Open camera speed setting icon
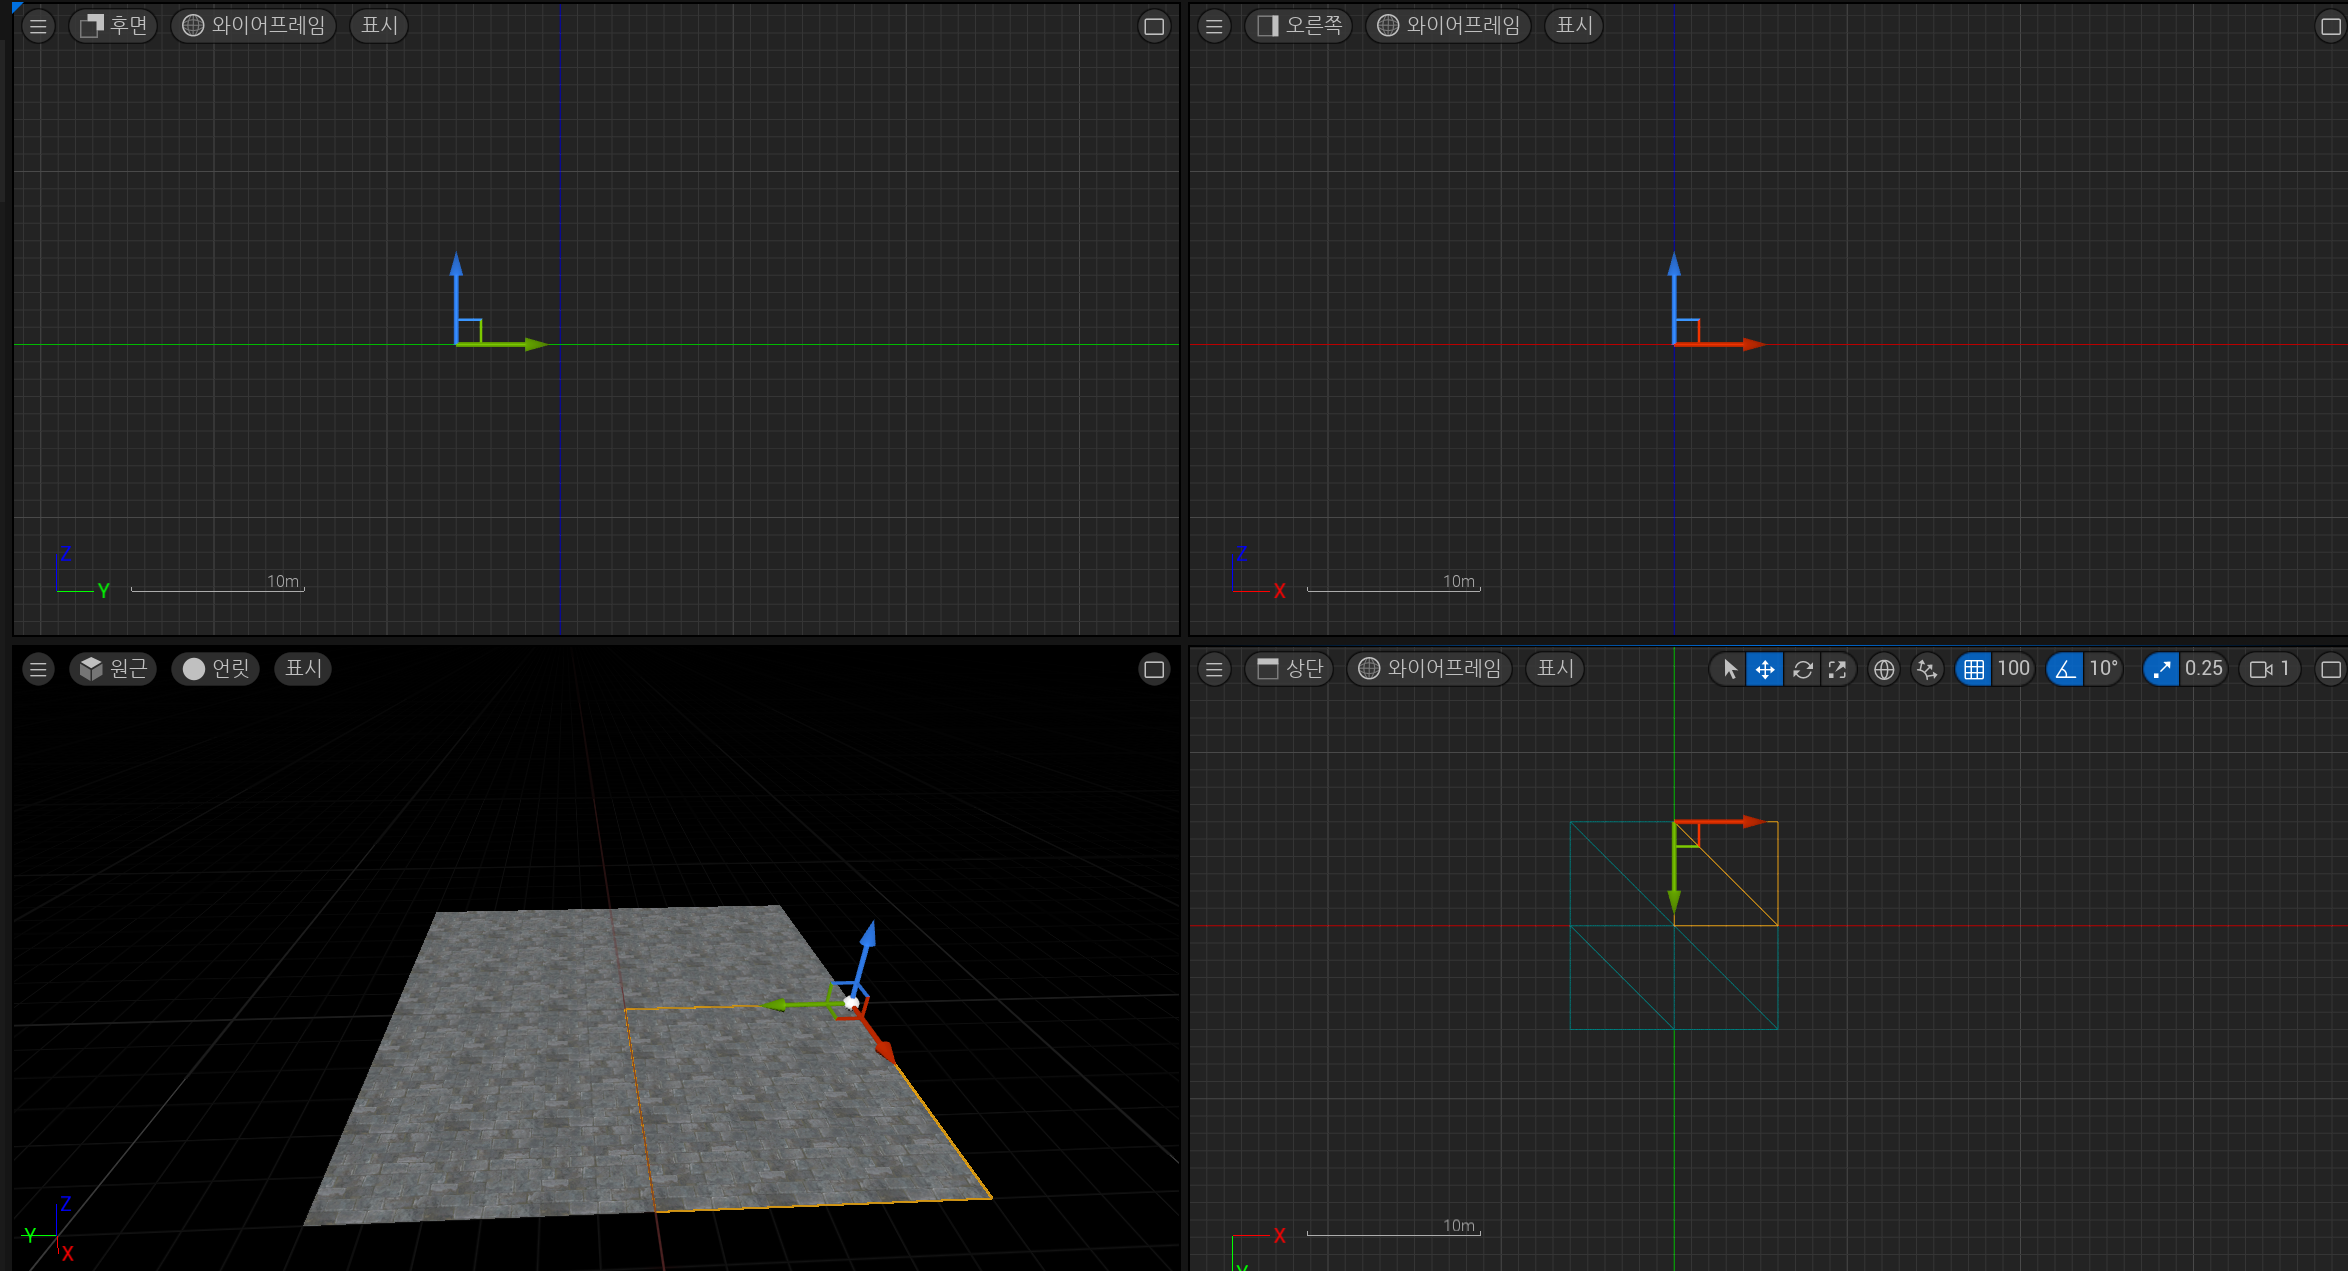 click(x=2269, y=669)
